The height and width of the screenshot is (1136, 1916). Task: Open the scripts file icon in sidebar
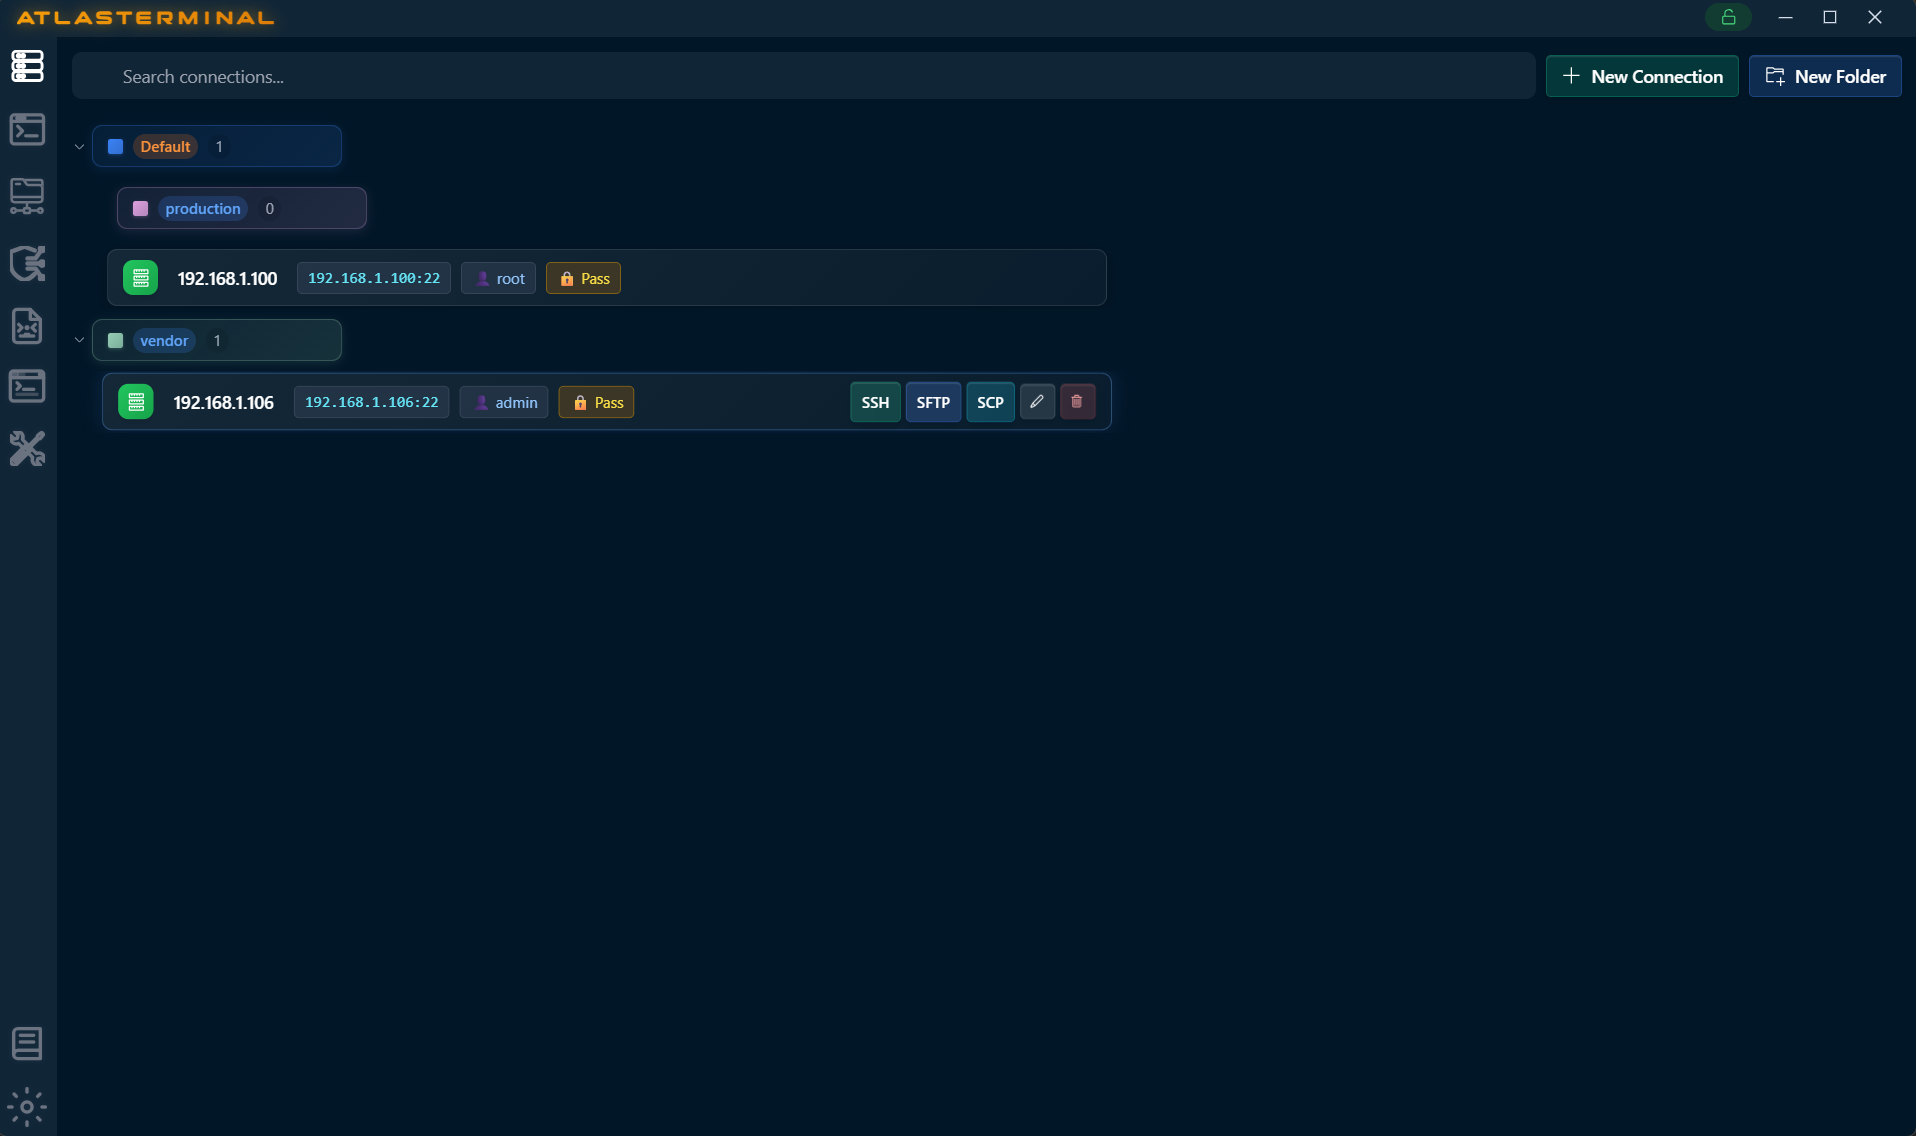pos(27,326)
